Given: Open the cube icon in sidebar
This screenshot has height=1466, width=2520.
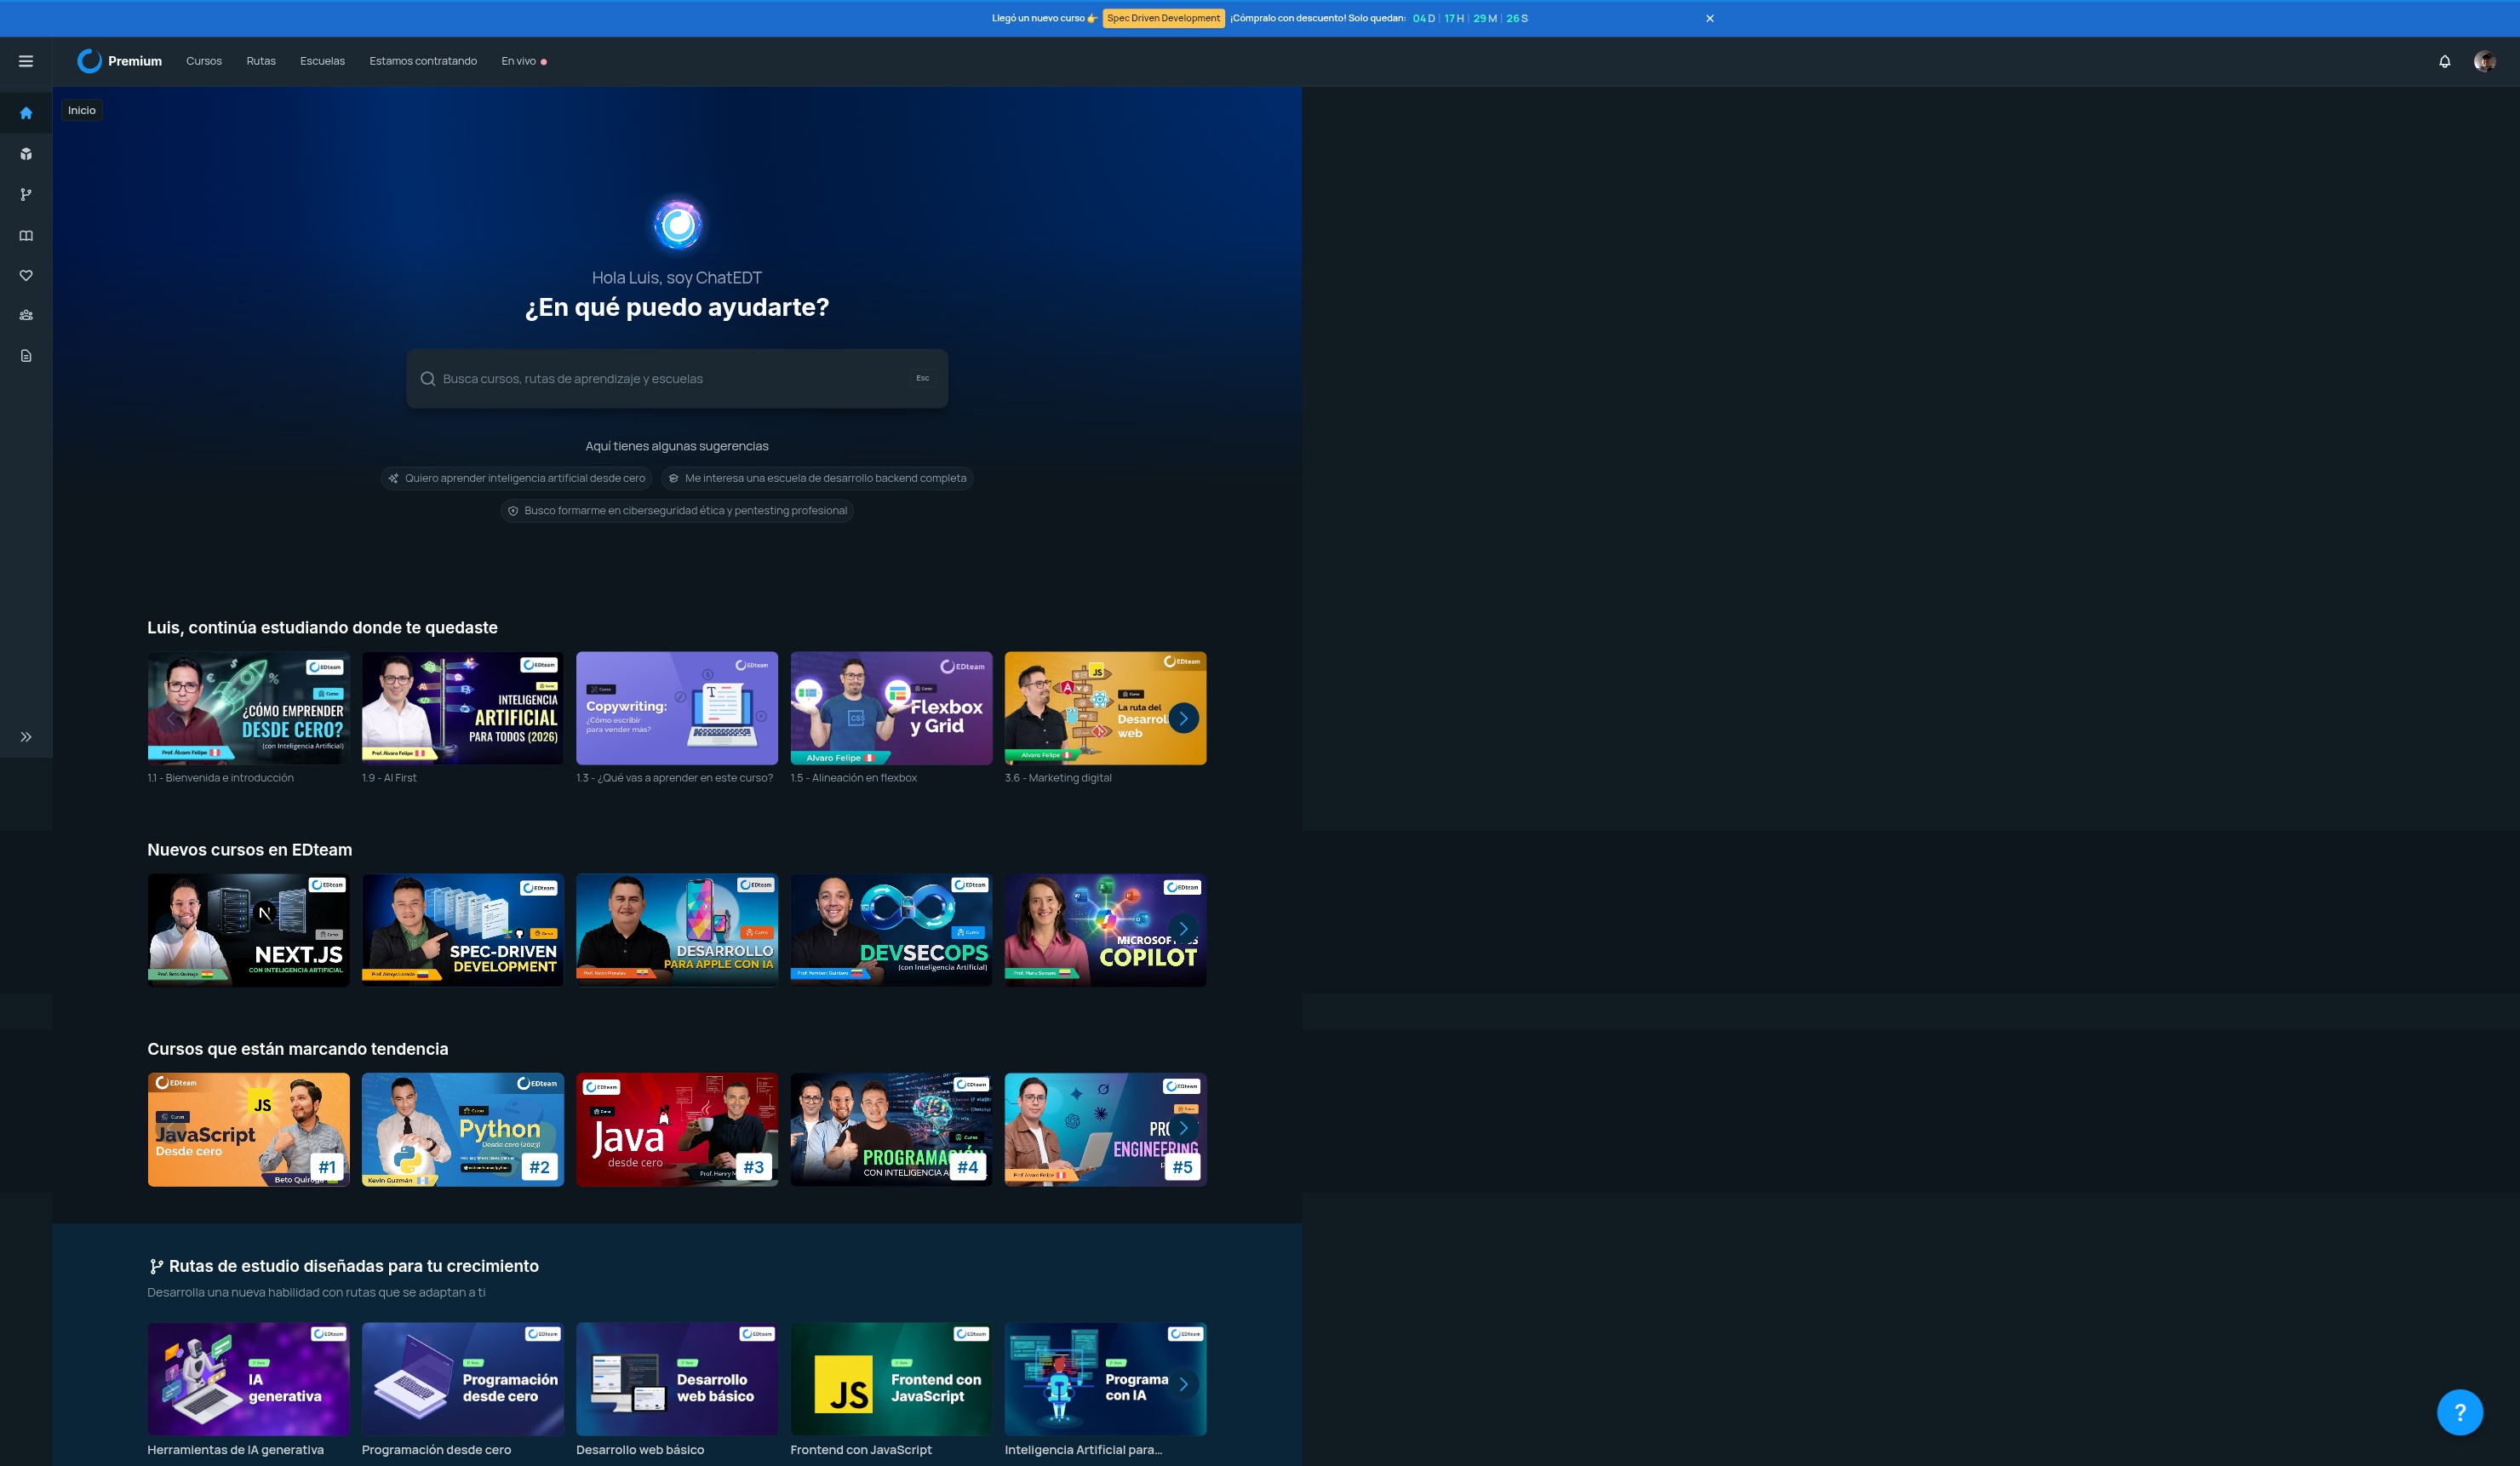Looking at the screenshot, I should click(x=26, y=154).
